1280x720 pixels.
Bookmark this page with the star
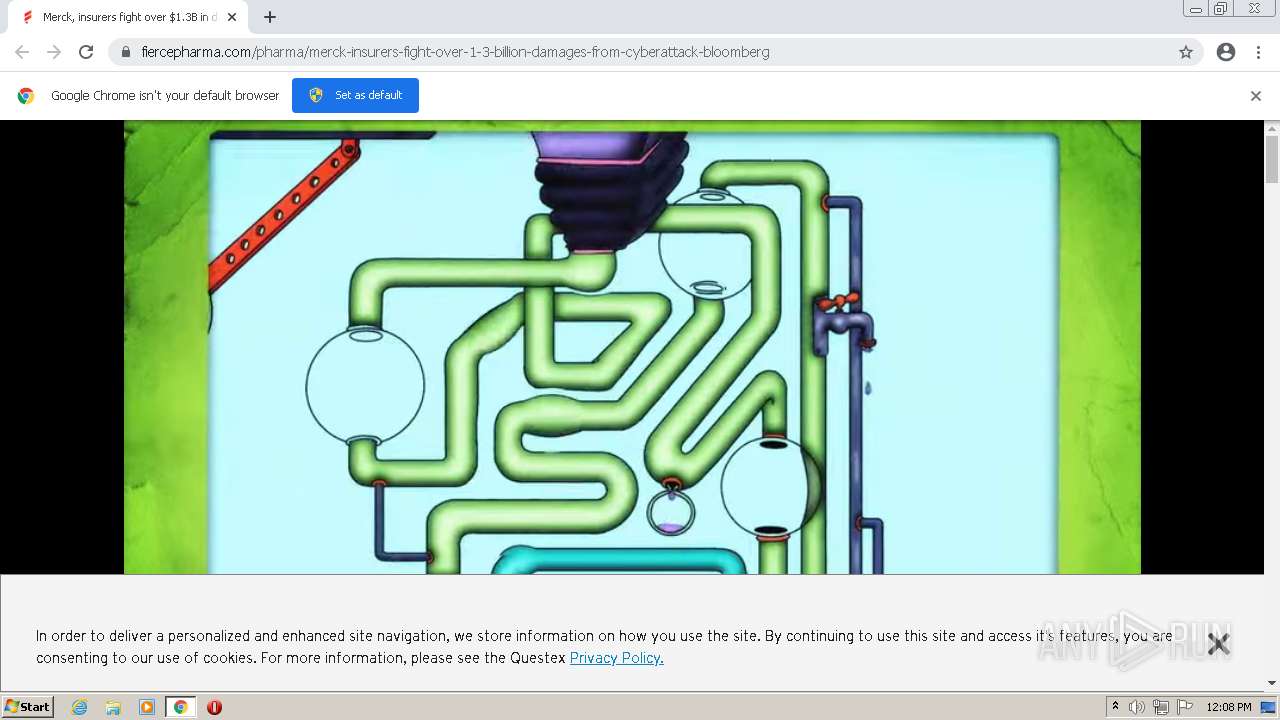click(x=1186, y=52)
